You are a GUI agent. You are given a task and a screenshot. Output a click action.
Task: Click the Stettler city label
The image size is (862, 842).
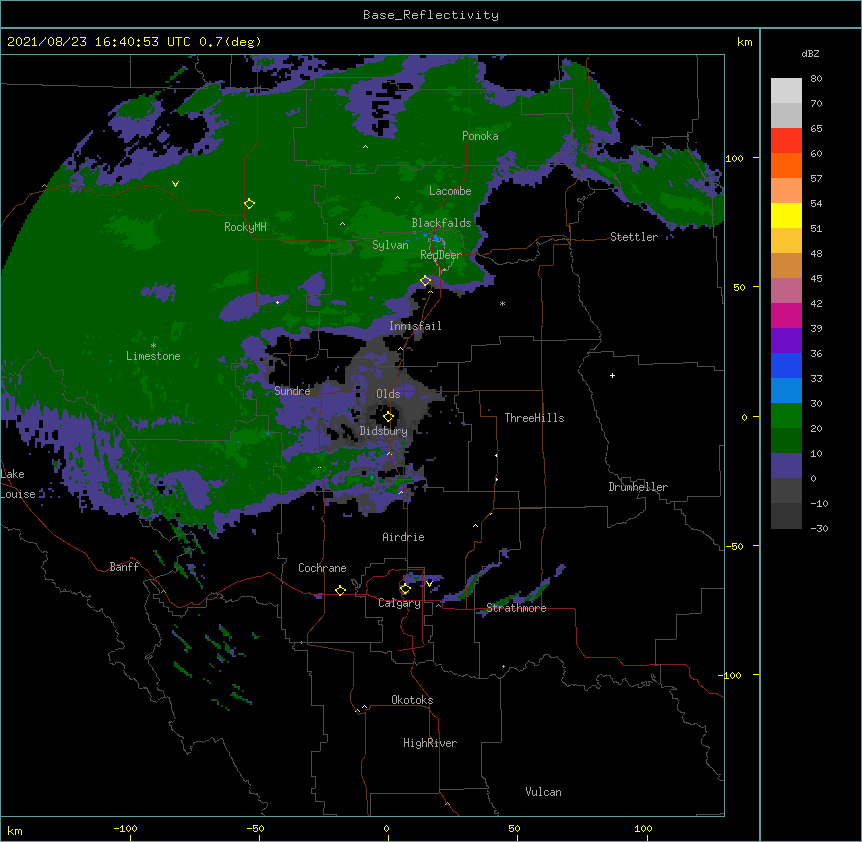click(x=634, y=237)
